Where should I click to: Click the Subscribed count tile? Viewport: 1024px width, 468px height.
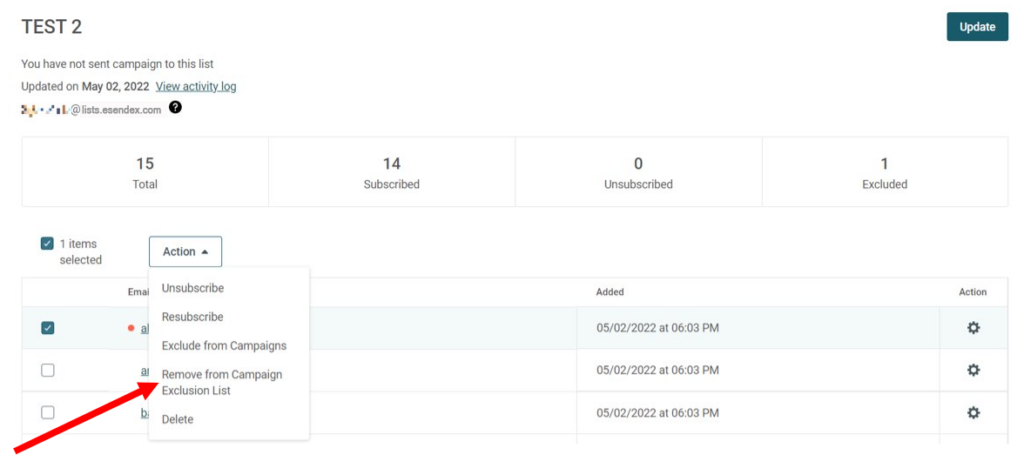[391, 172]
